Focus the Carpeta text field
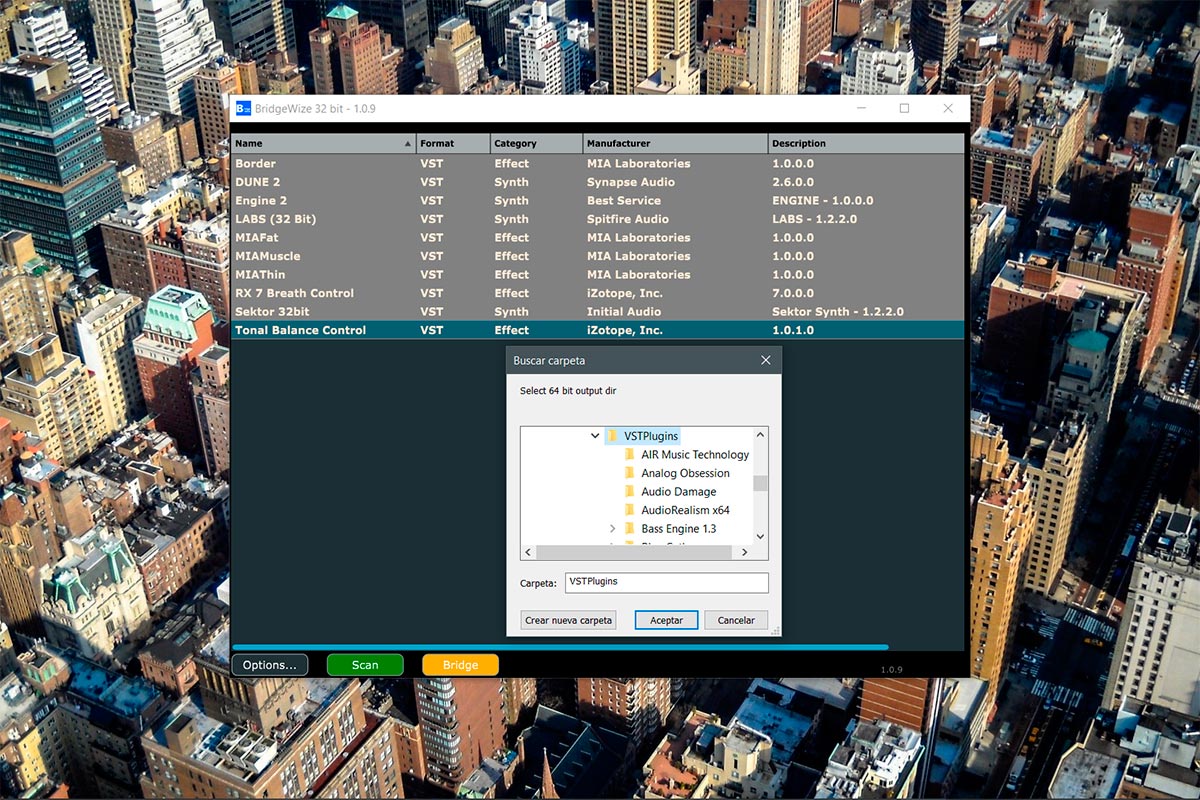This screenshot has width=1200, height=800. (x=666, y=582)
